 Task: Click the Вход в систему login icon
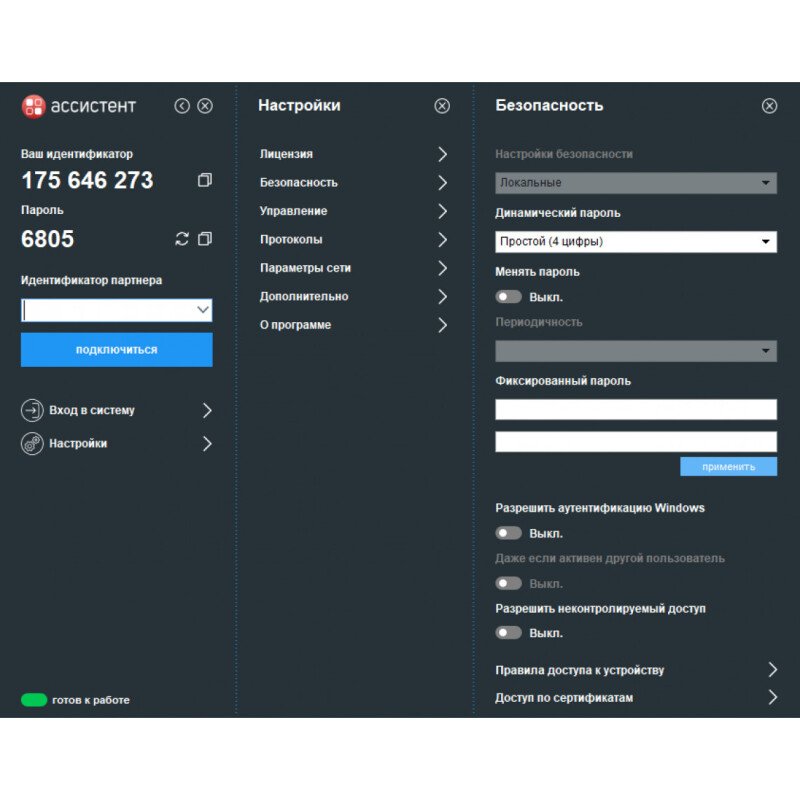point(32,411)
